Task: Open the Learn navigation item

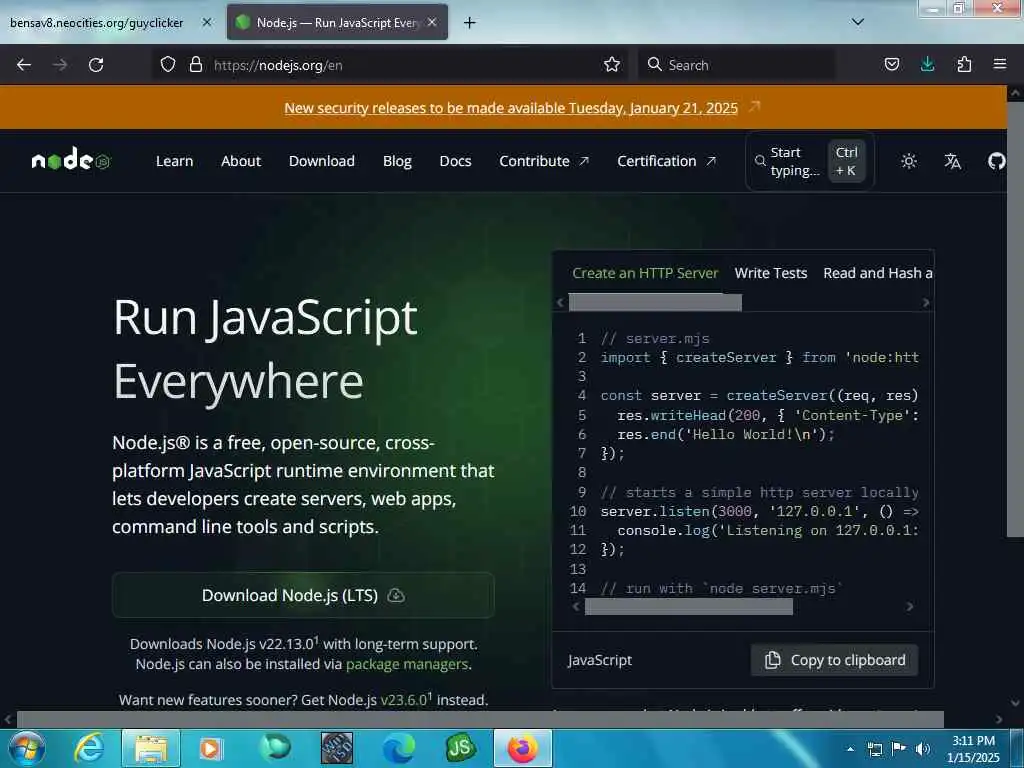Action: tap(174, 161)
